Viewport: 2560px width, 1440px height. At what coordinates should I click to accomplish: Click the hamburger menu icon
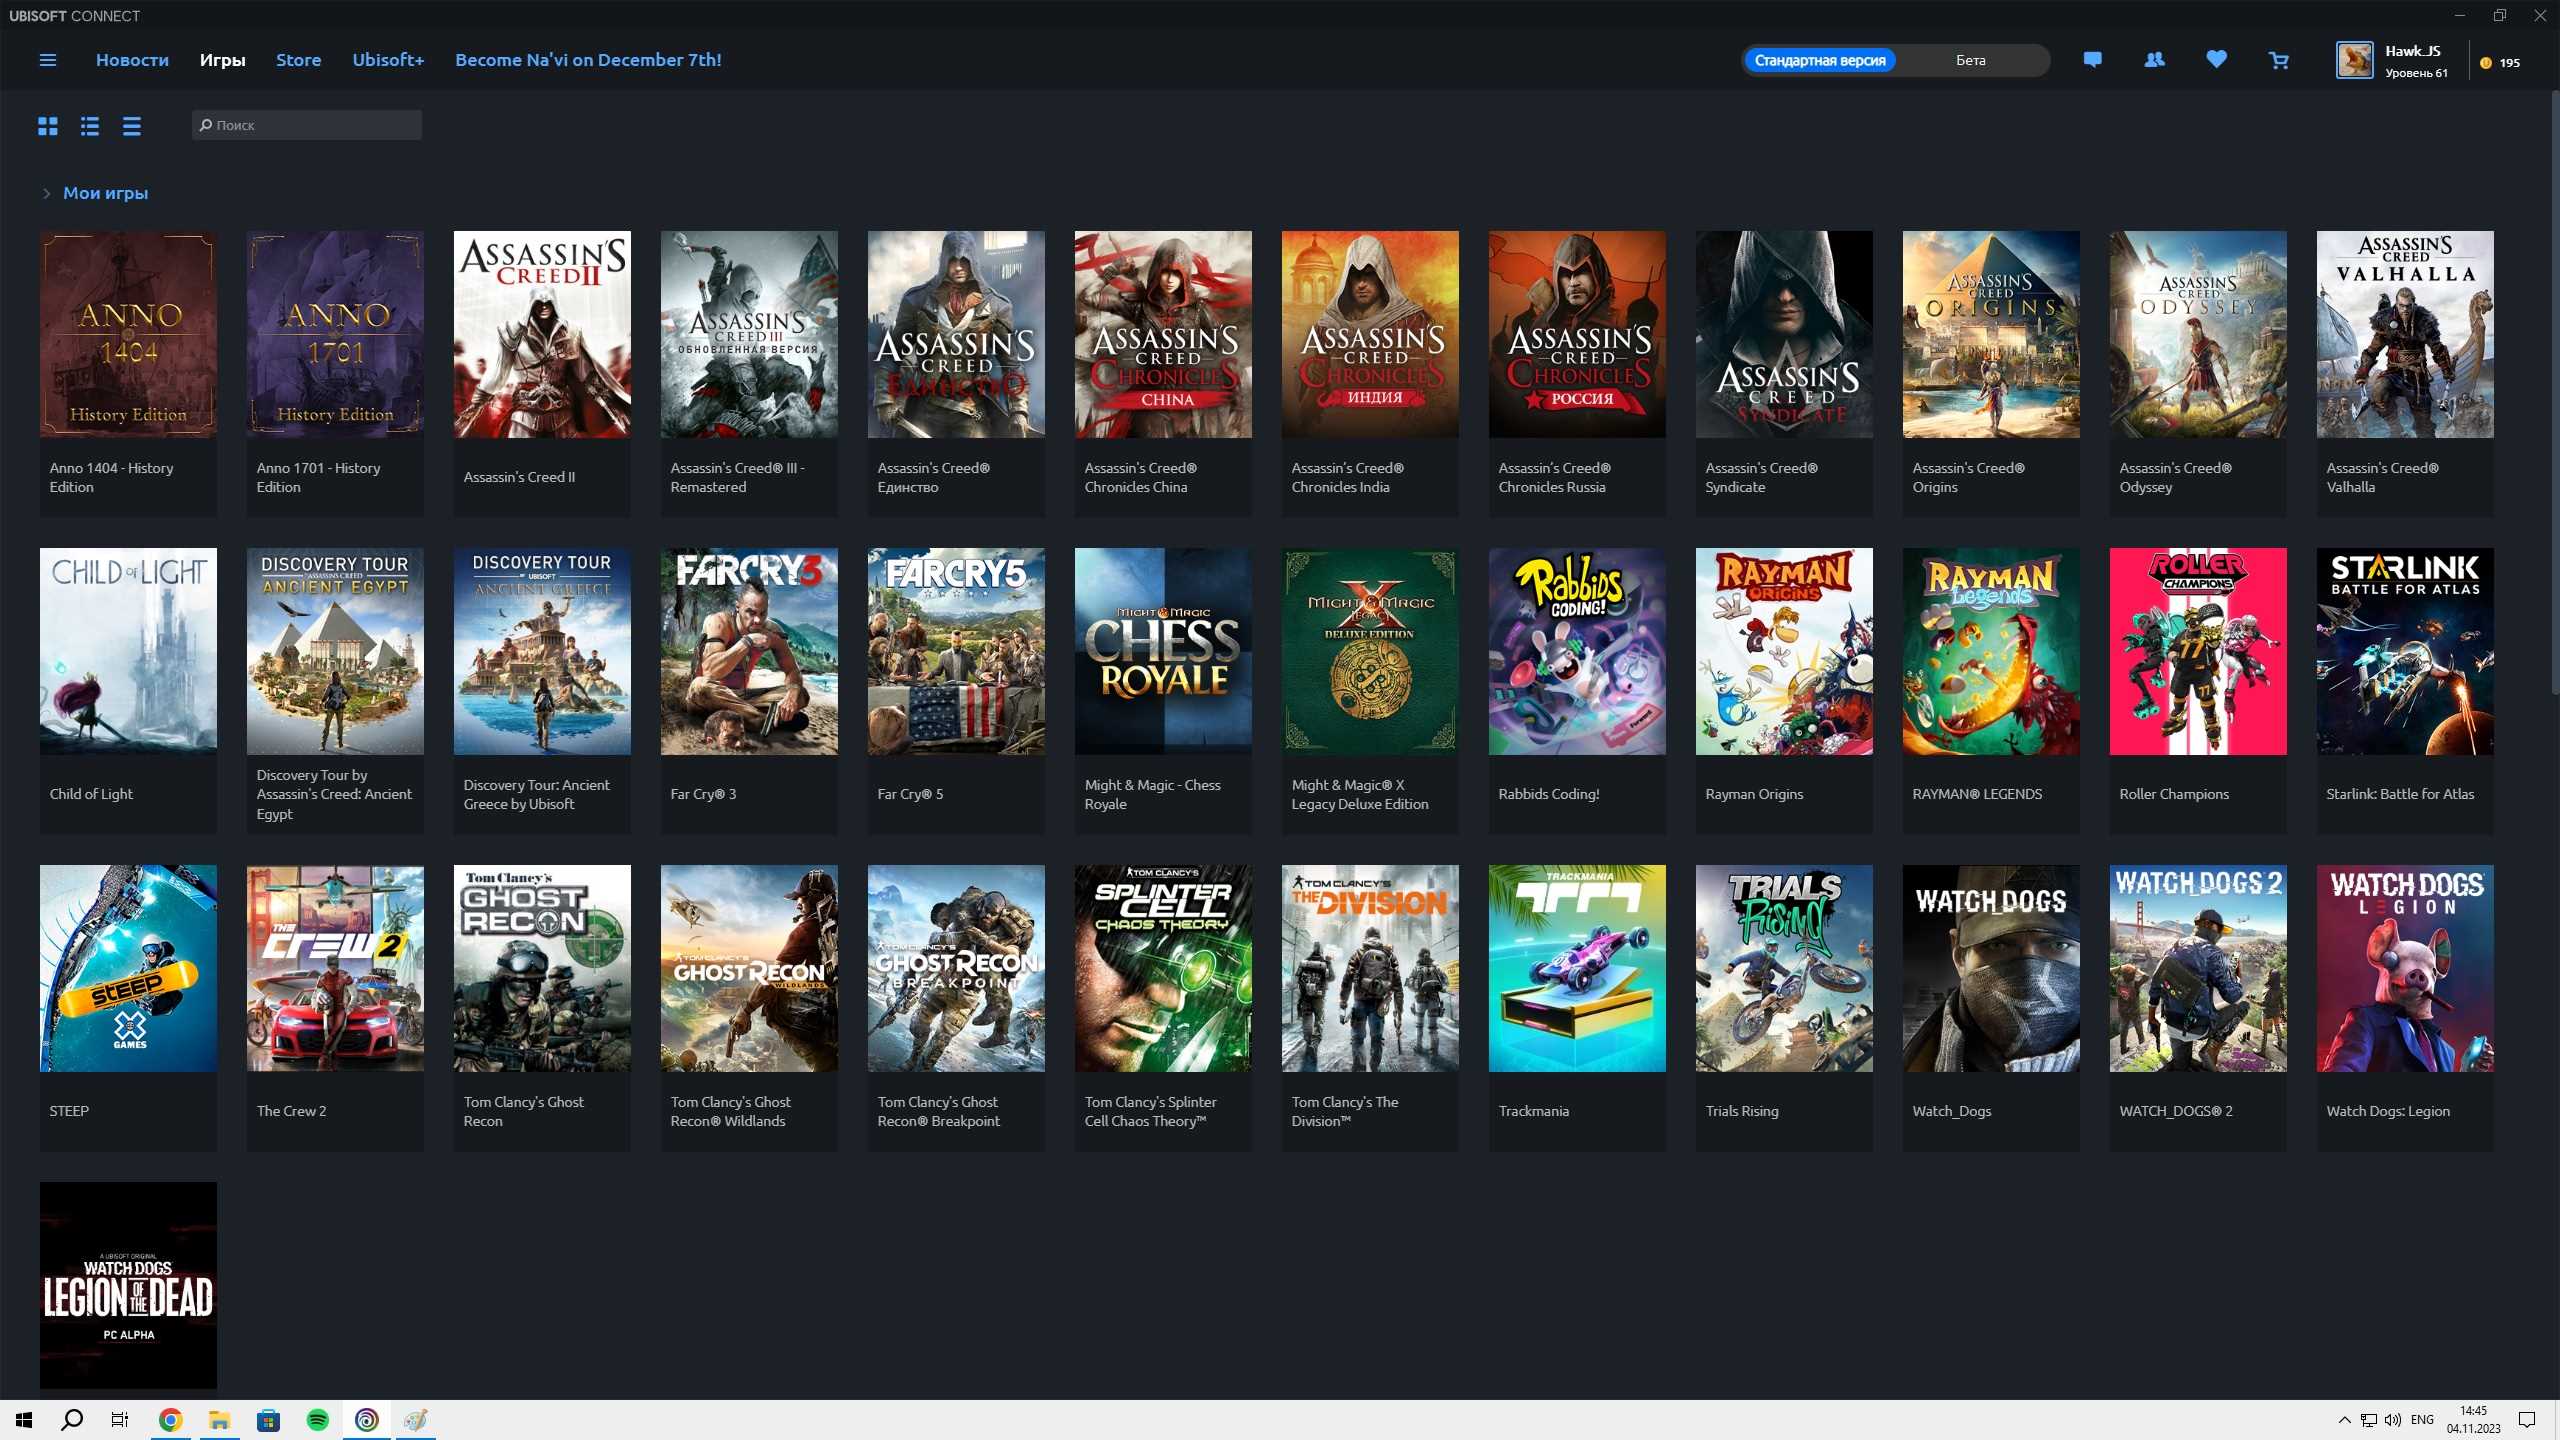pos(47,60)
